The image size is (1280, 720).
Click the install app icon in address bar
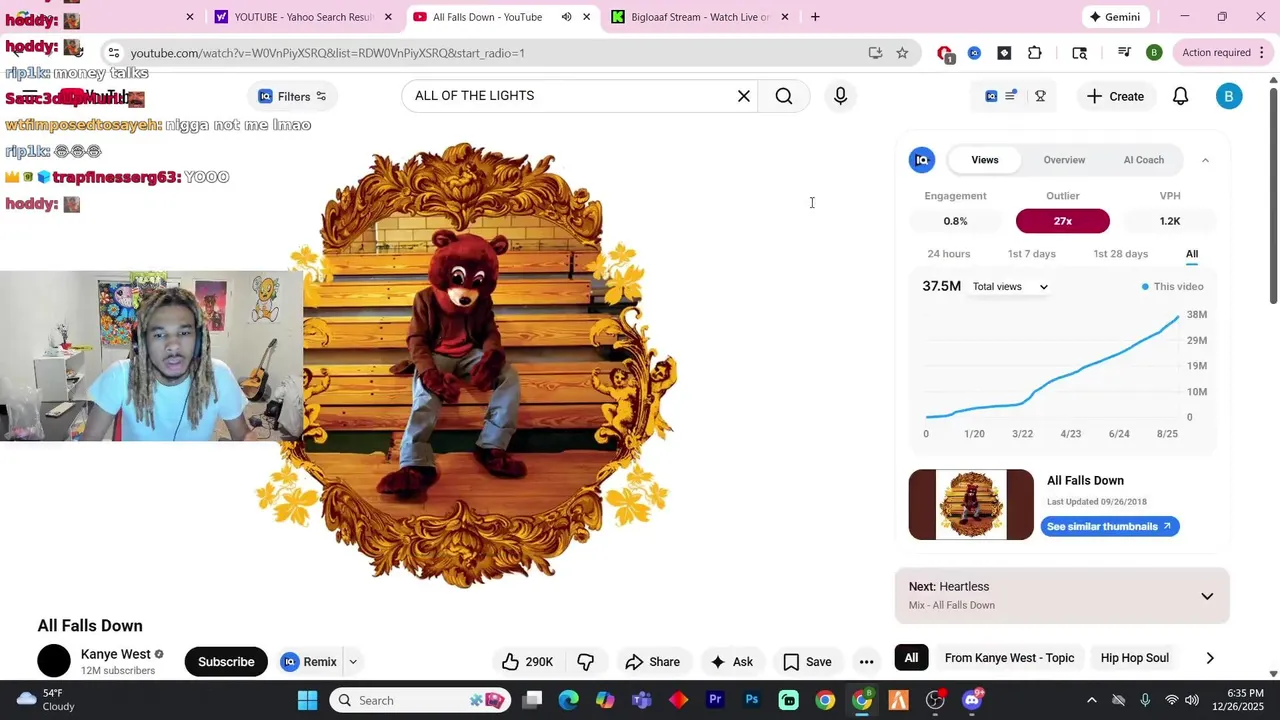(x=875, y=53)
